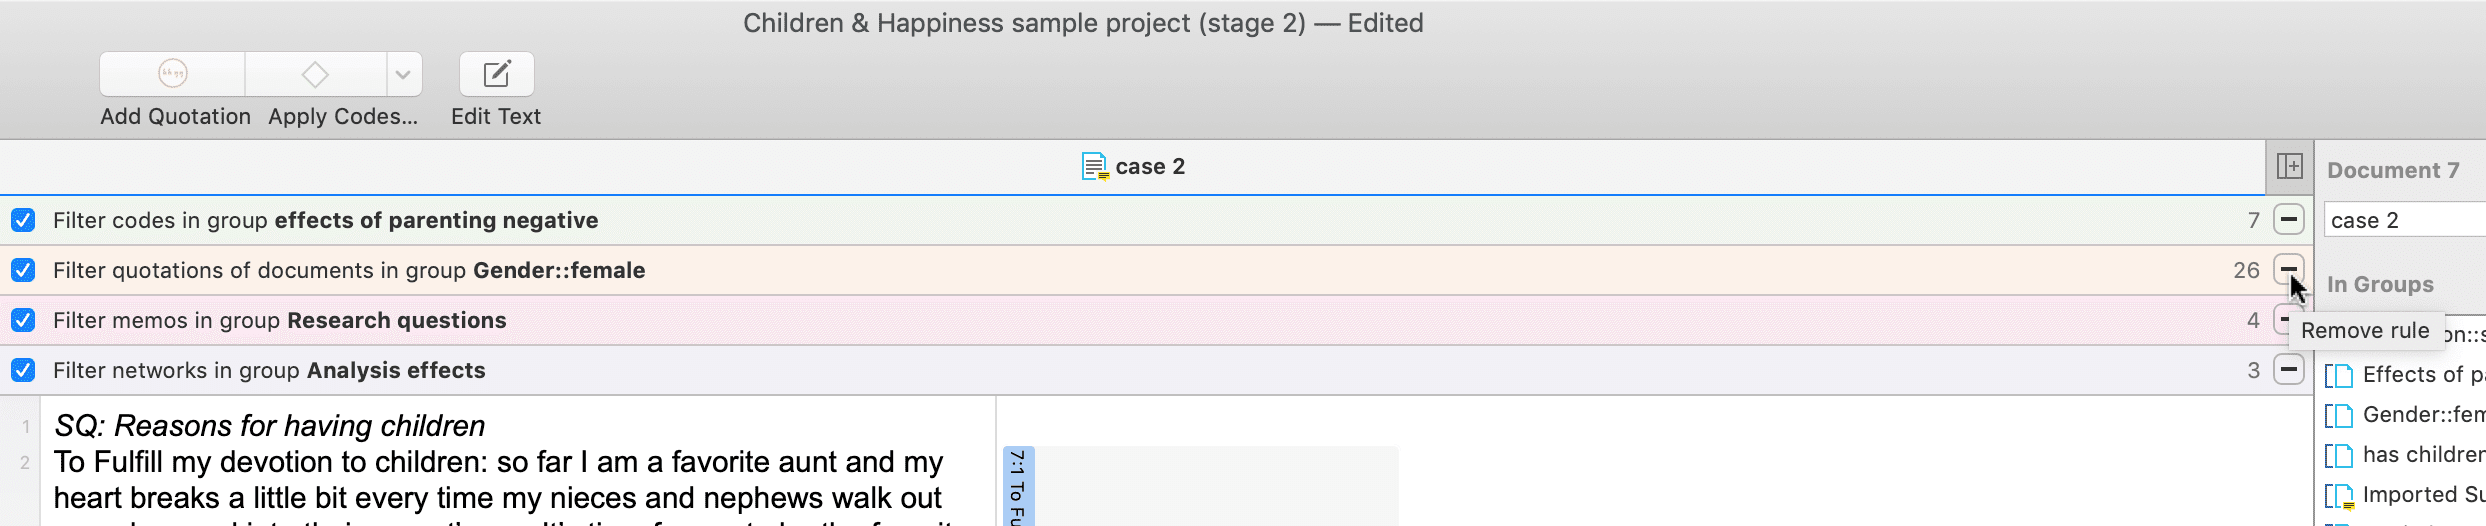Remove the effects of parenting negative filter rule
The width and height of the screenshot is (2486, 526).
pyautogui.click(x=2289, y=219)
